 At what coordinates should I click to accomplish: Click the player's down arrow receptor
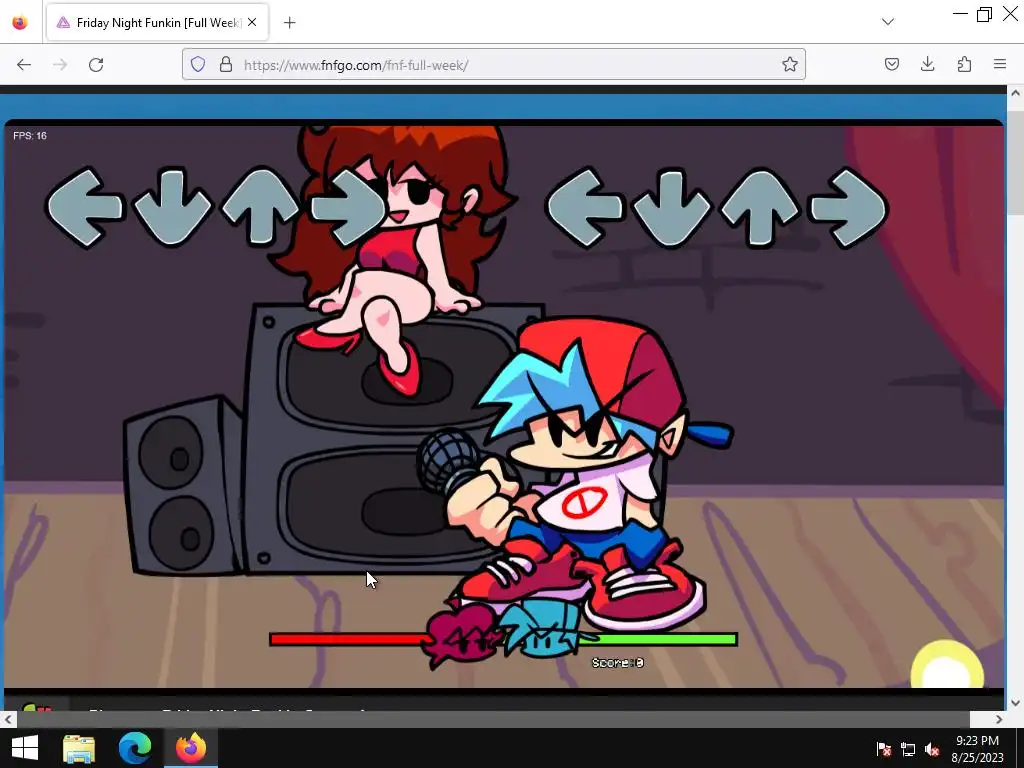coord(673,208)
